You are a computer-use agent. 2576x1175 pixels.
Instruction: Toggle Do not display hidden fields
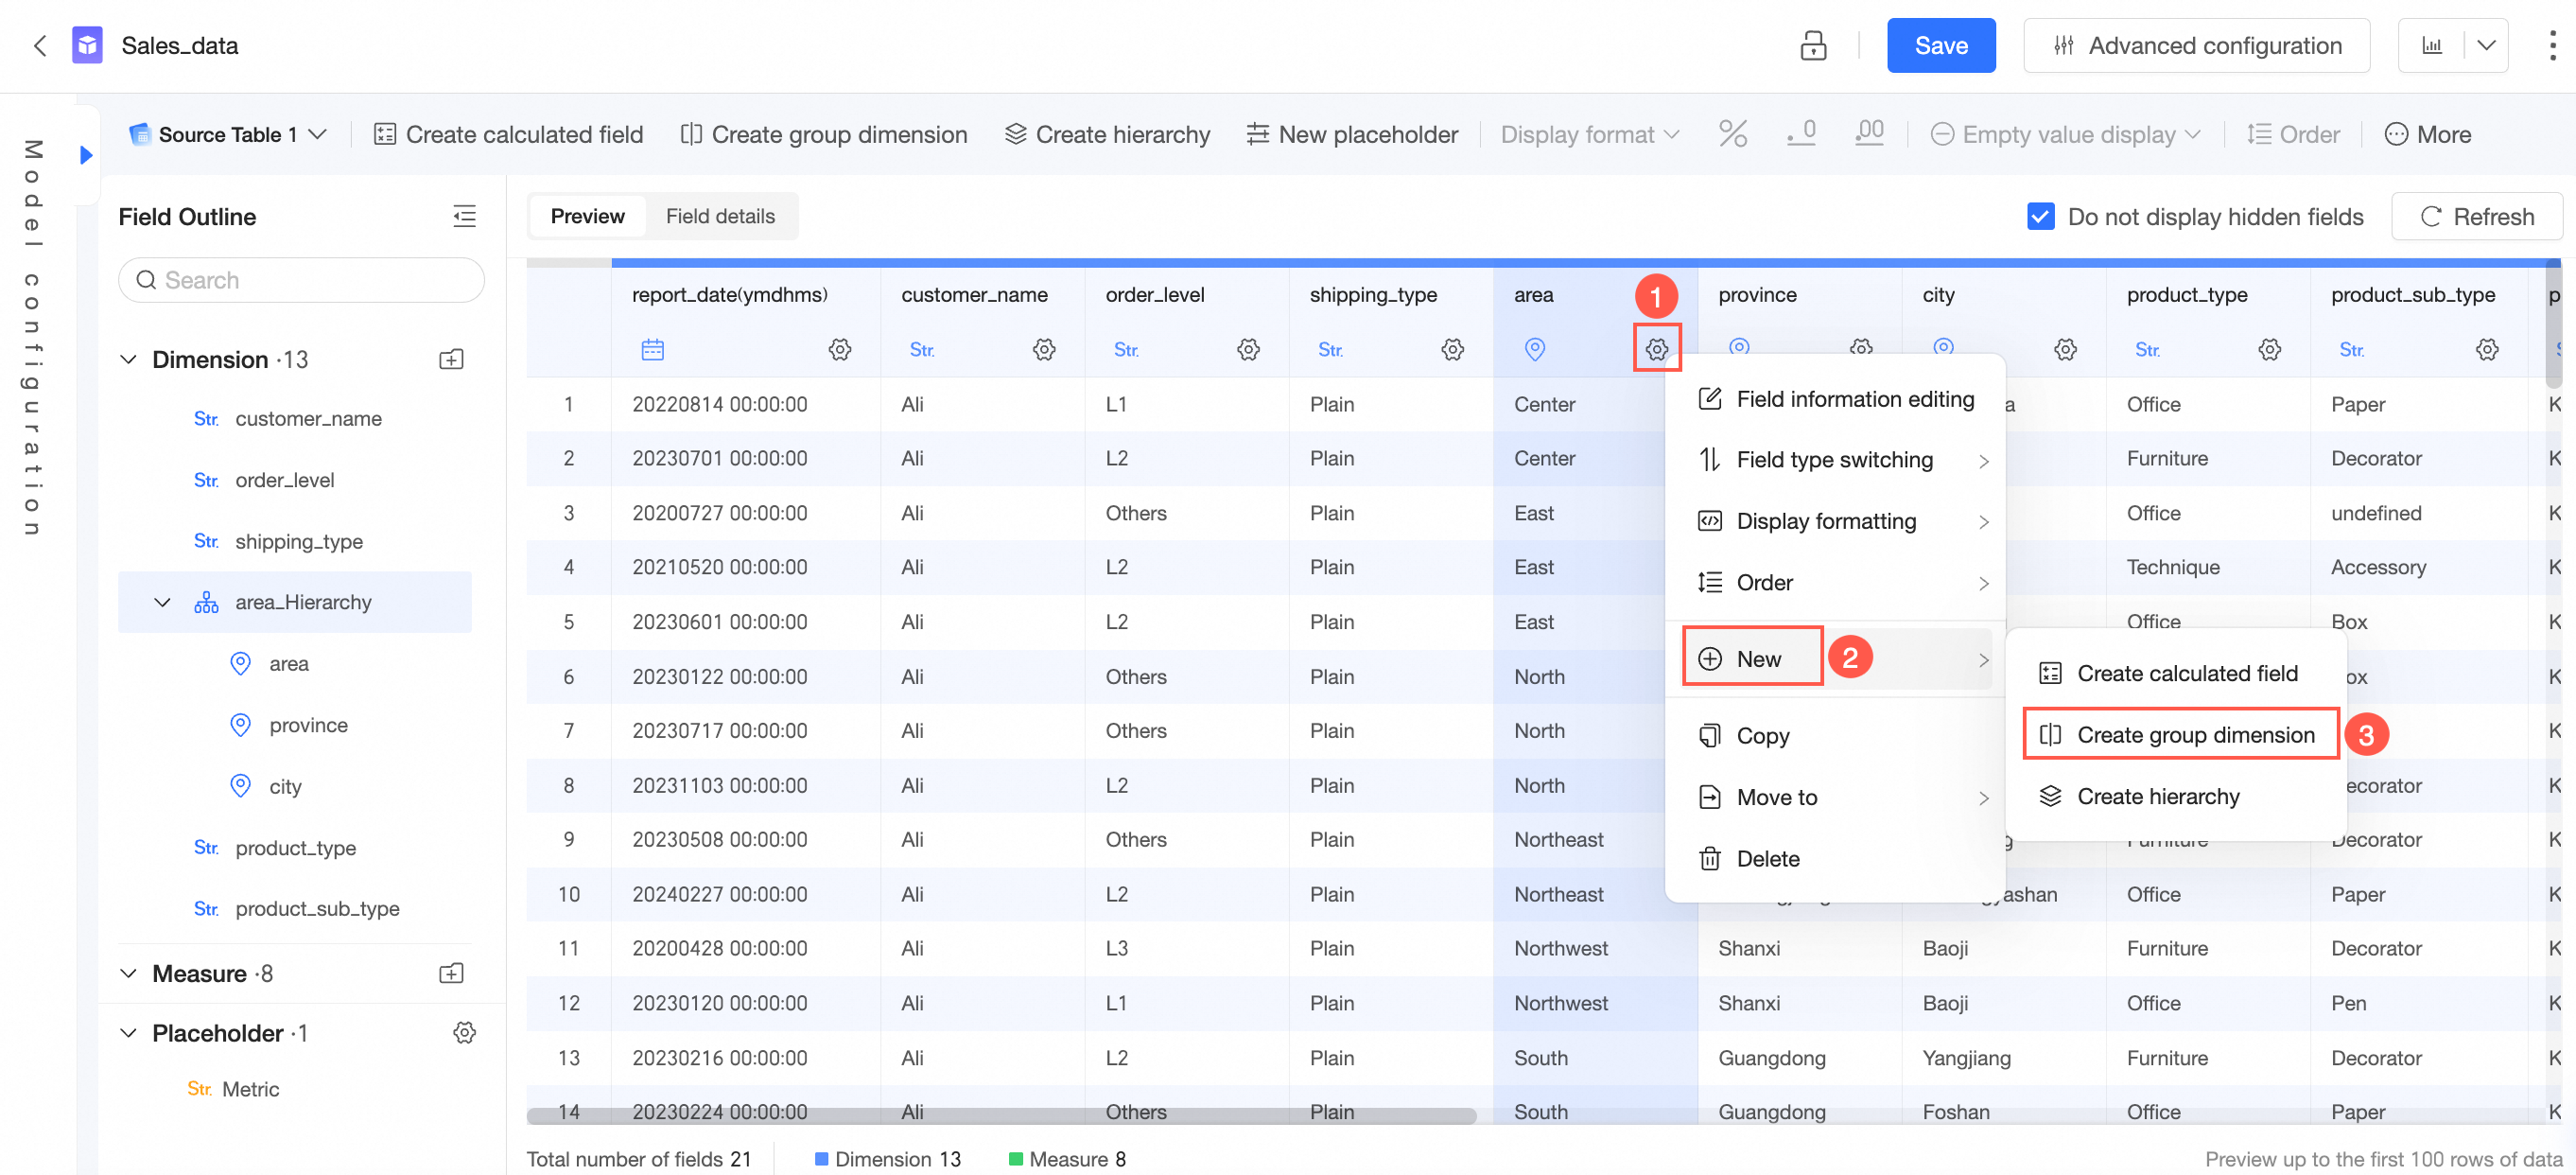(2040, 216)
